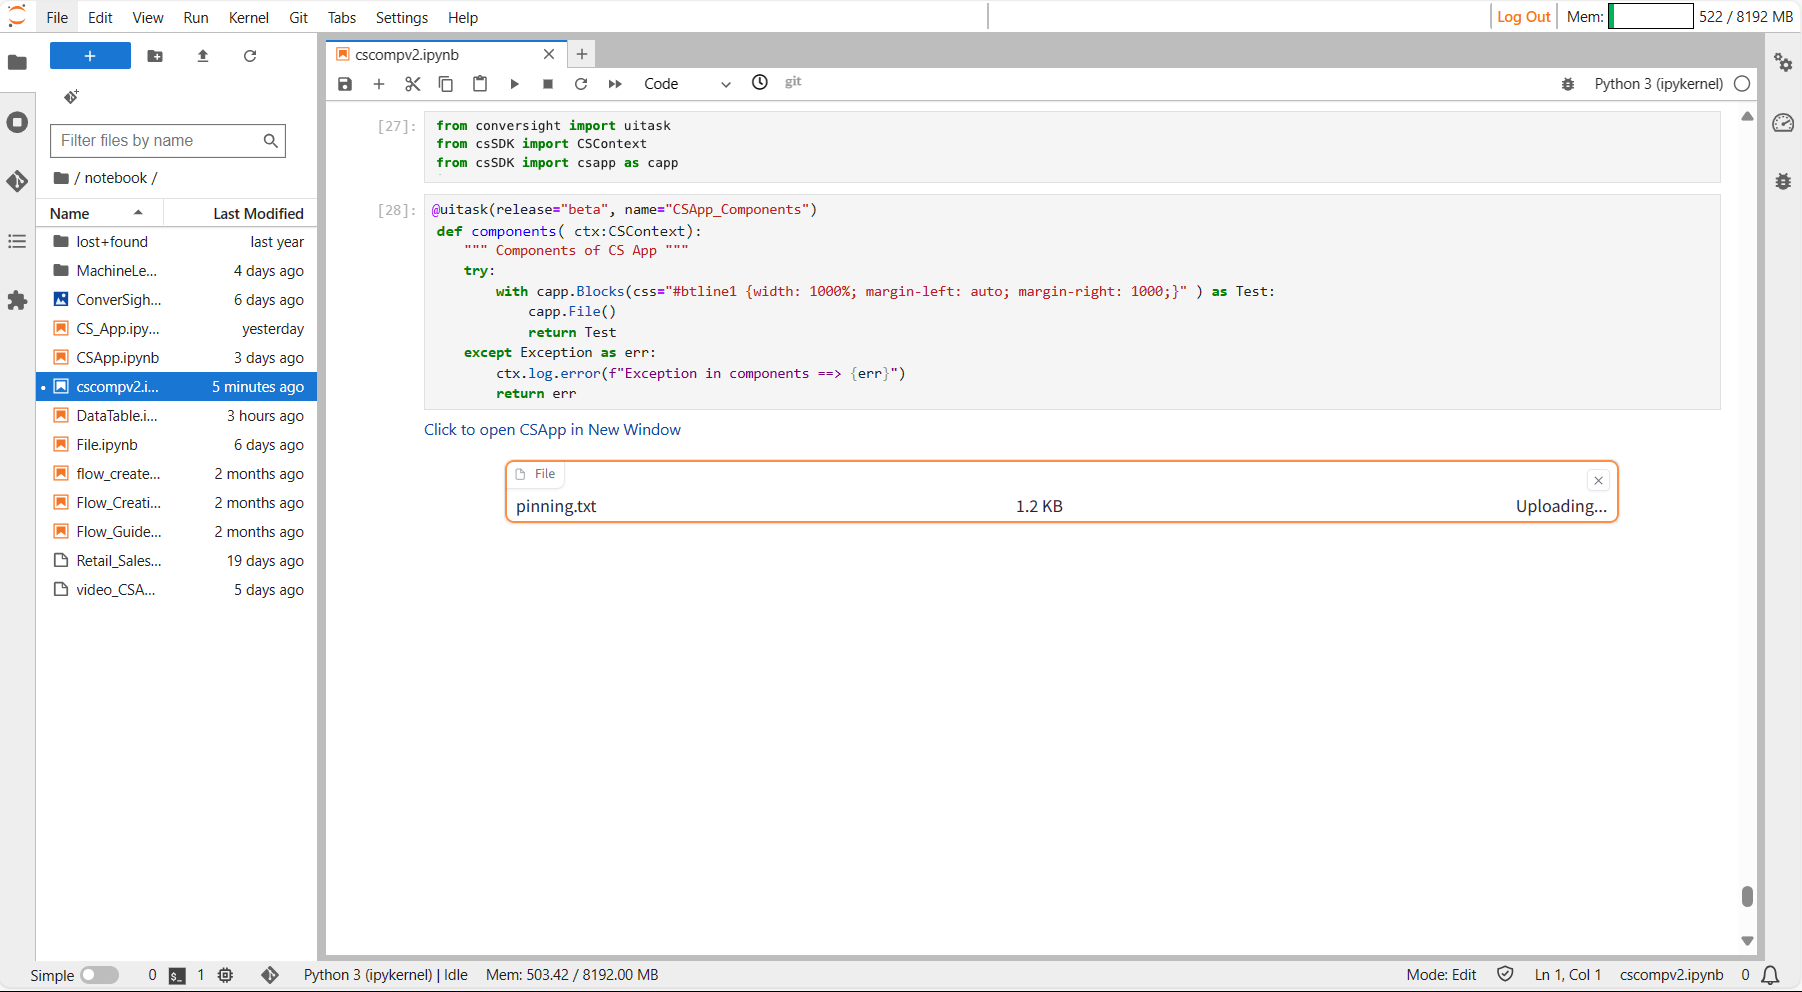Click the Git diamond icon in status bar

click(270, 975)
